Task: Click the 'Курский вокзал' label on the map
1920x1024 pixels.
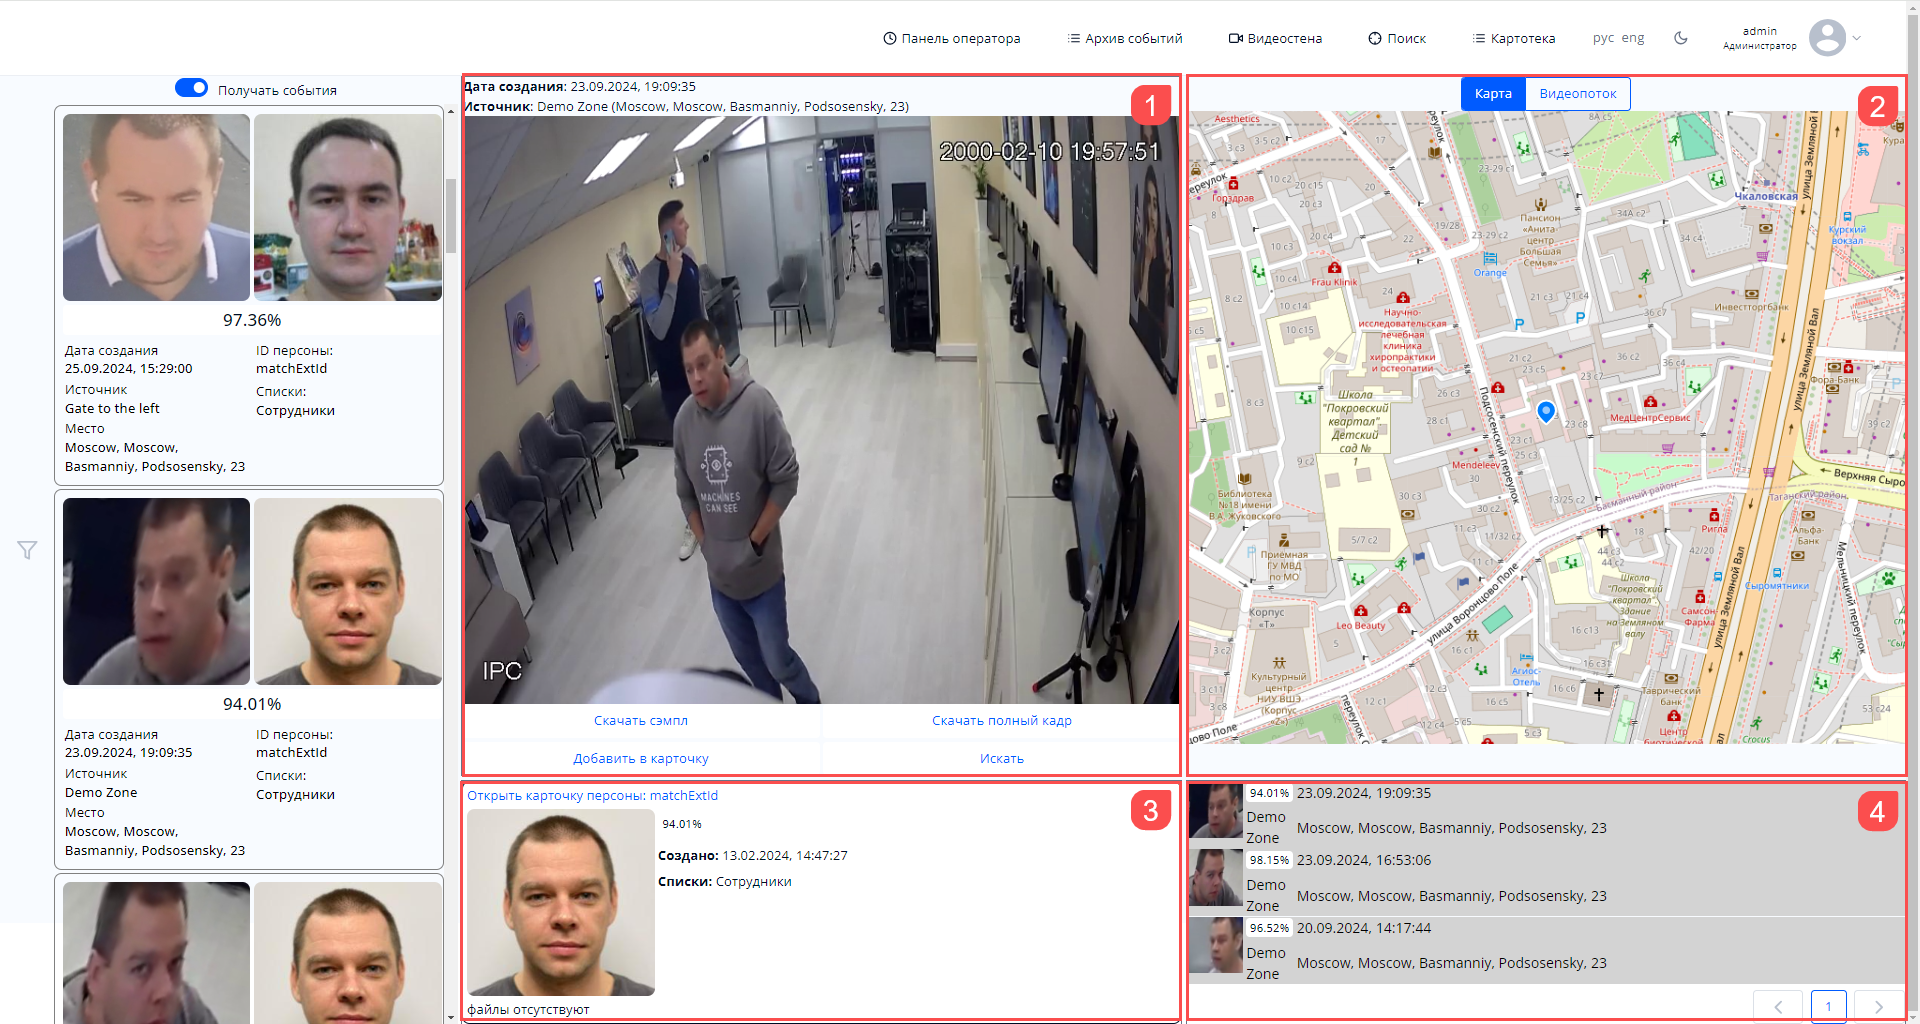Action: tap(1847, 235)
